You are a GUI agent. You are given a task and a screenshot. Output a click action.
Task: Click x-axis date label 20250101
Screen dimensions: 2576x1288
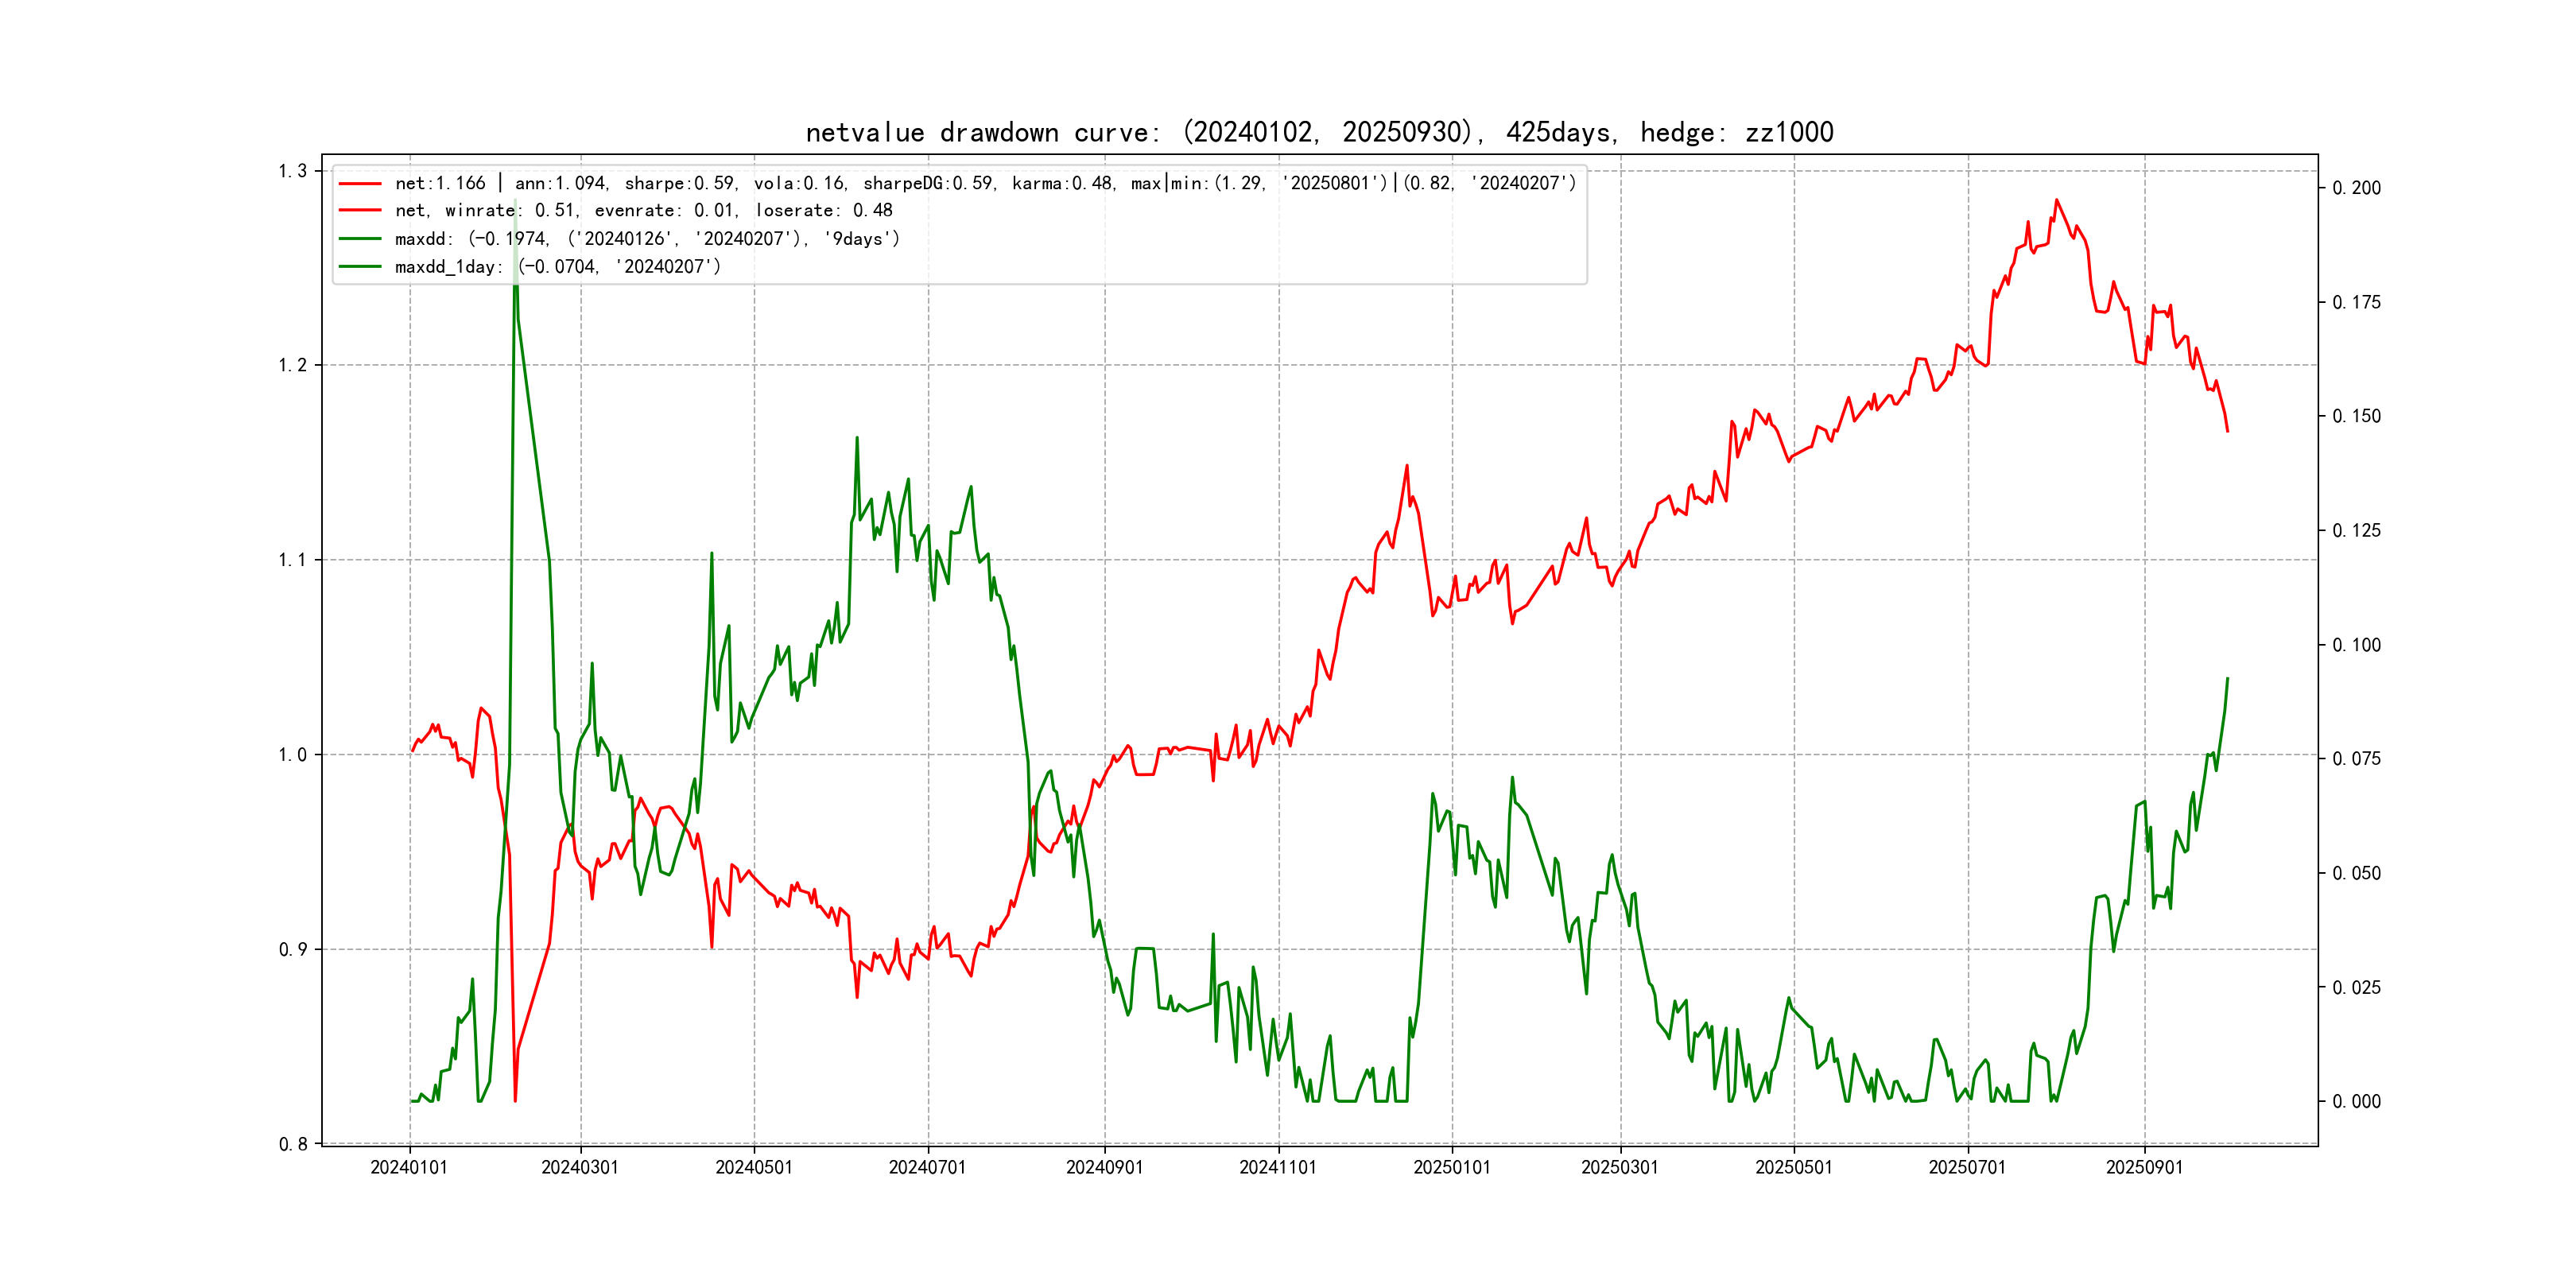1452,1168
